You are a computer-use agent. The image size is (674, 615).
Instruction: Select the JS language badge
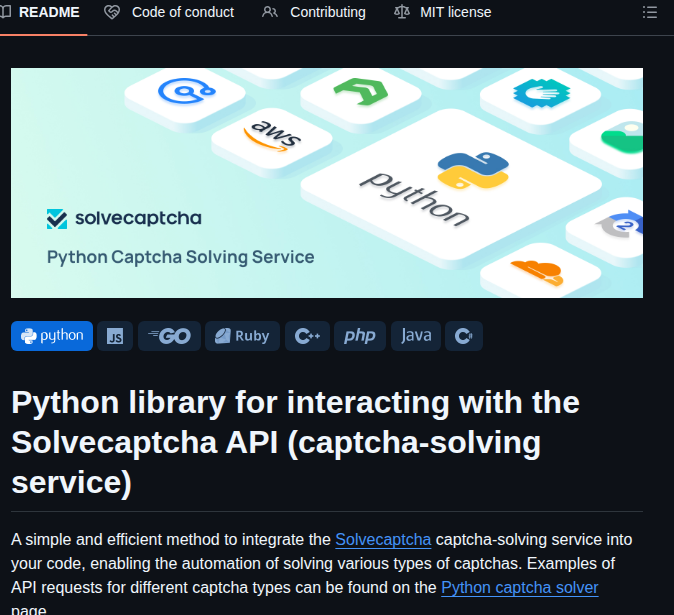[115, 336]
